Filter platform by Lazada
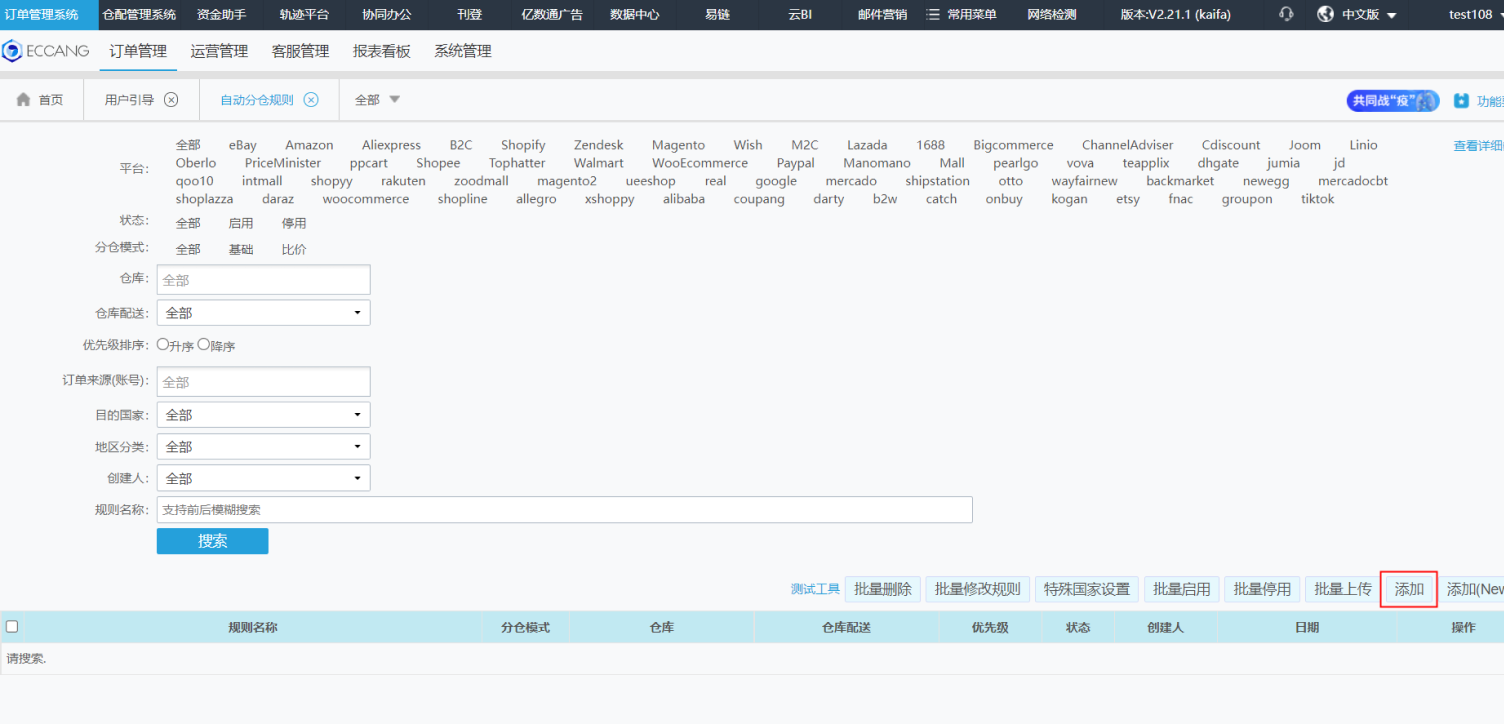The image size is (1504, 724). tap(867, 145)
